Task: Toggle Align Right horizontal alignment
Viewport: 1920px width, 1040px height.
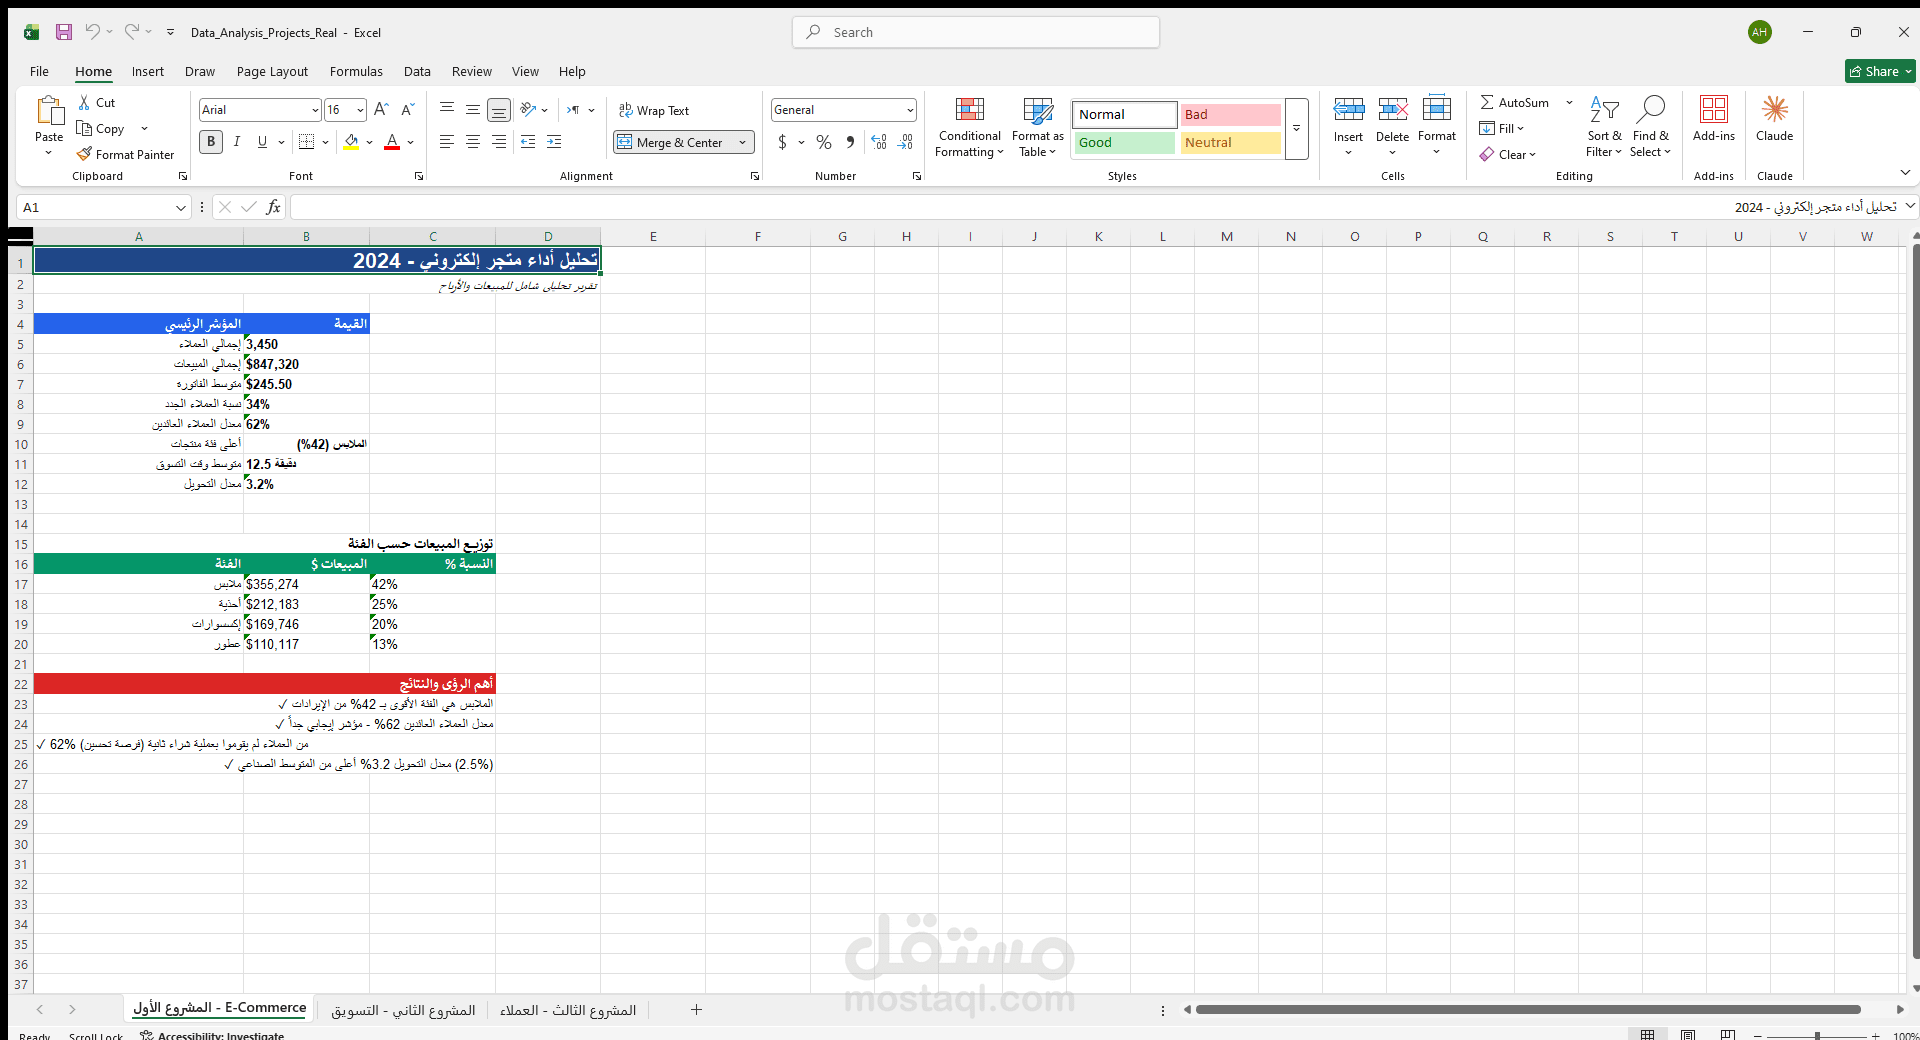Action: pyautogui.click(x=499, y=142)
